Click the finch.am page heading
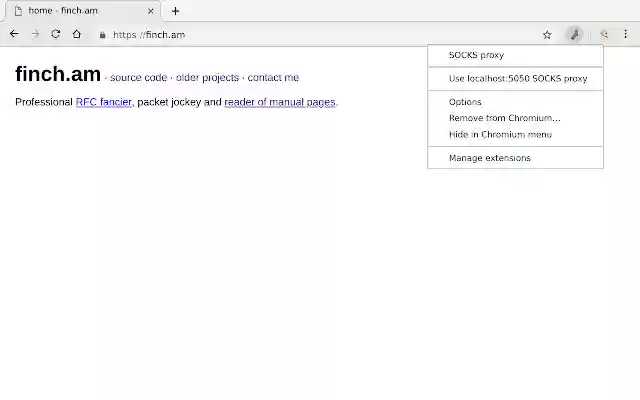 pyautogui.click(x=58, y=74)
